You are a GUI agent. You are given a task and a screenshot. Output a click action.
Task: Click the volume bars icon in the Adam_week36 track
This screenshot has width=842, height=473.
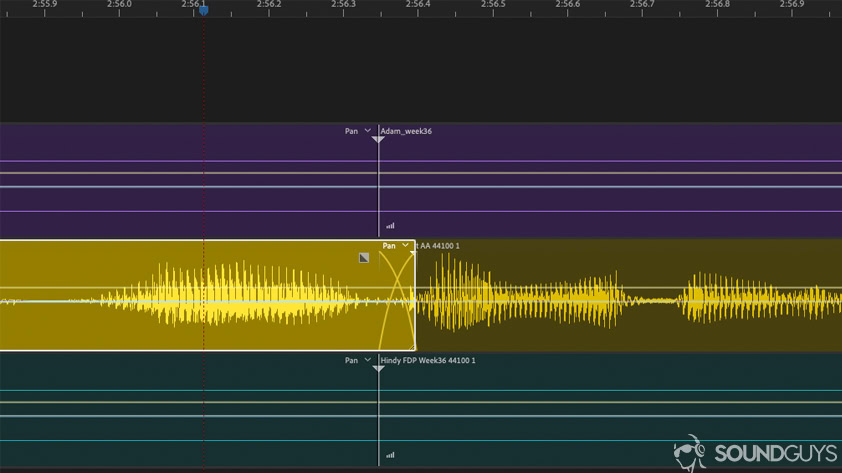(x=390, y=226)
